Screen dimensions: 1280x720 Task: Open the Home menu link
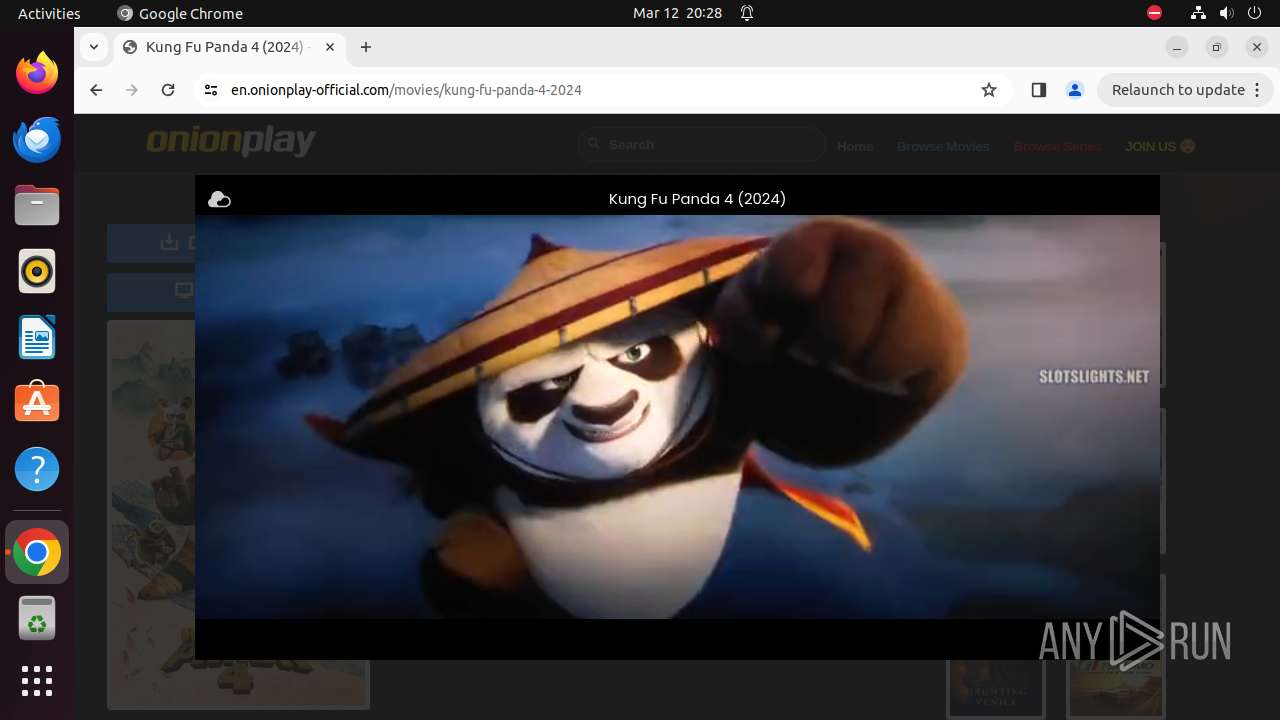(855, 146)
